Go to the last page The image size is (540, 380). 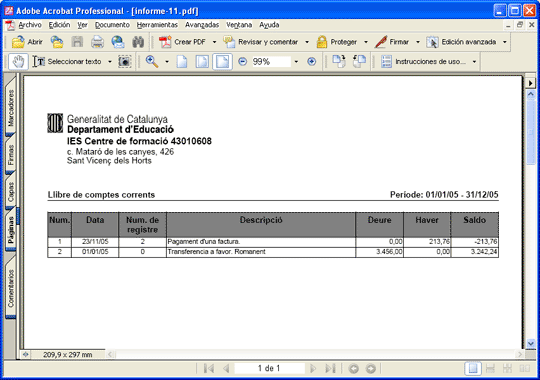click(x=330, y=369)
